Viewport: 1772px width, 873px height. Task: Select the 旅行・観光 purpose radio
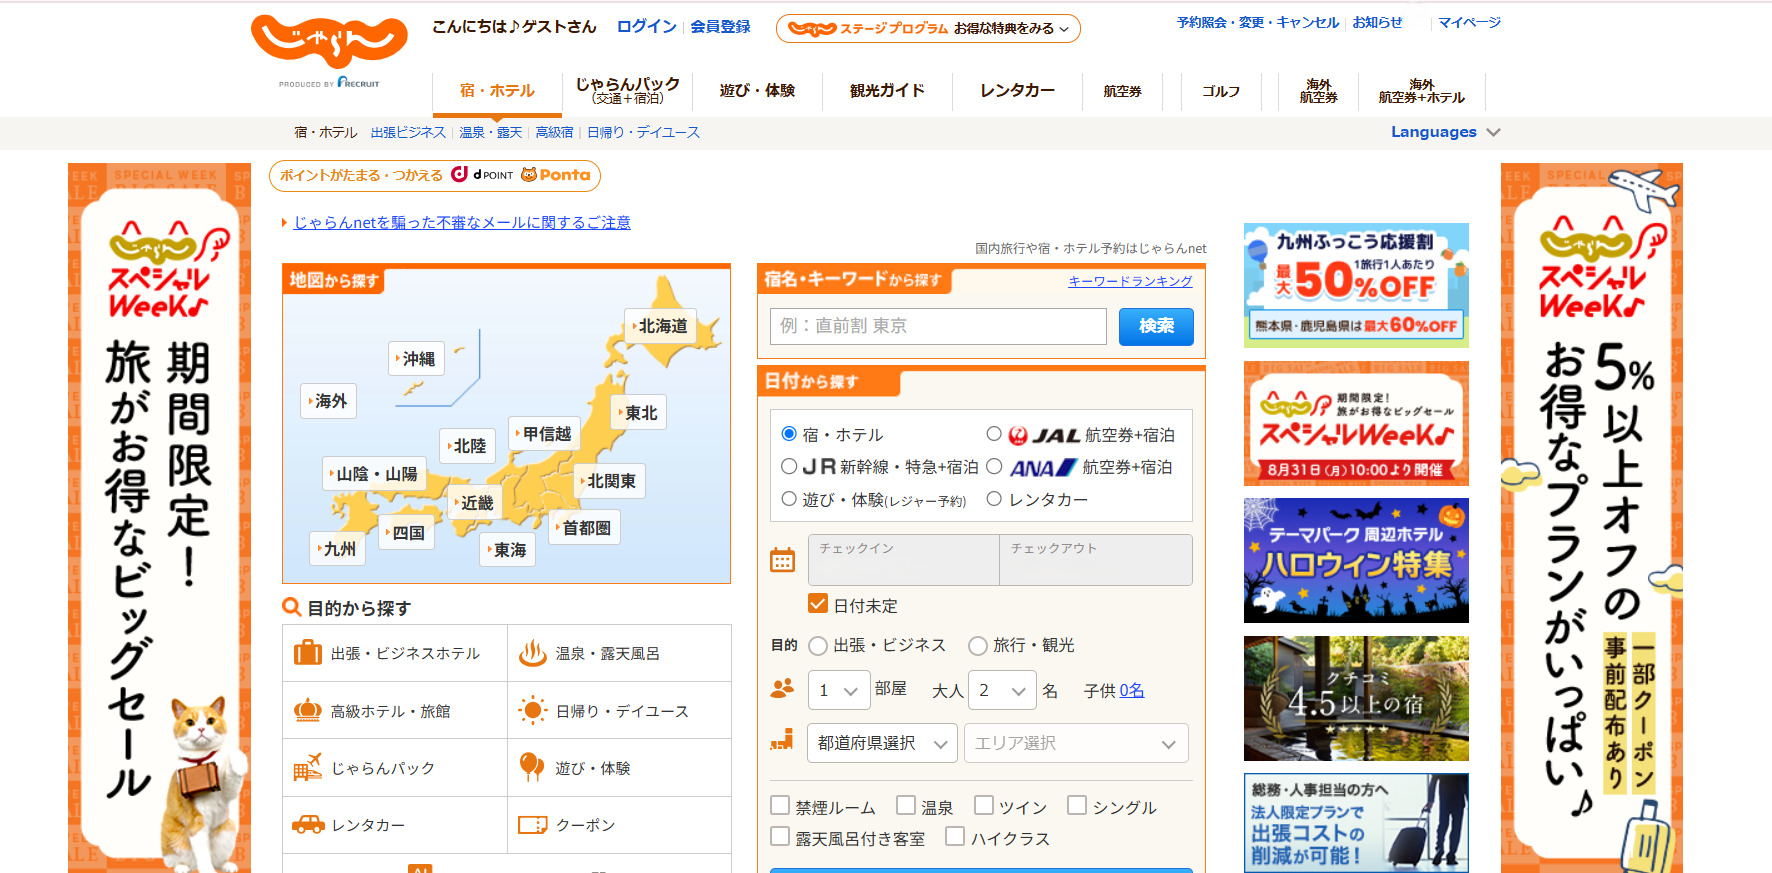click(x=978, y=646)
